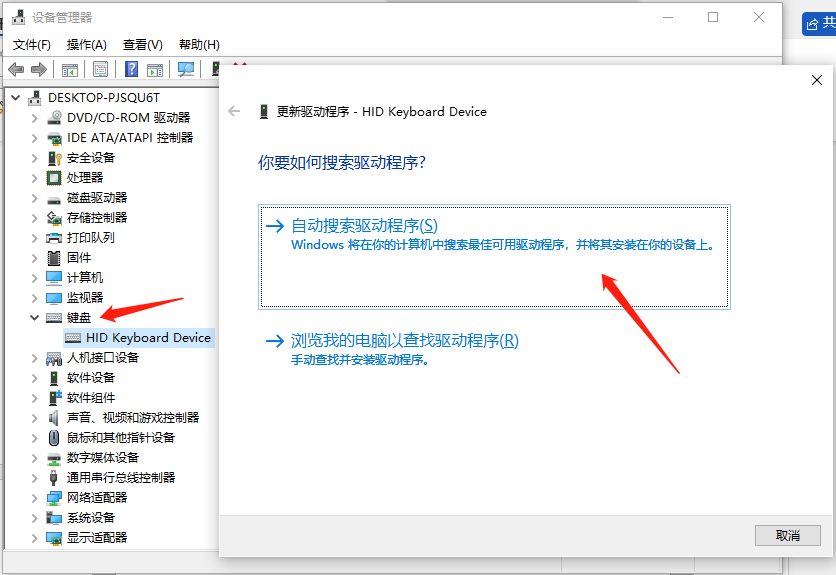Expand the 磁盘驱动器 node

(x=35, y=198)
